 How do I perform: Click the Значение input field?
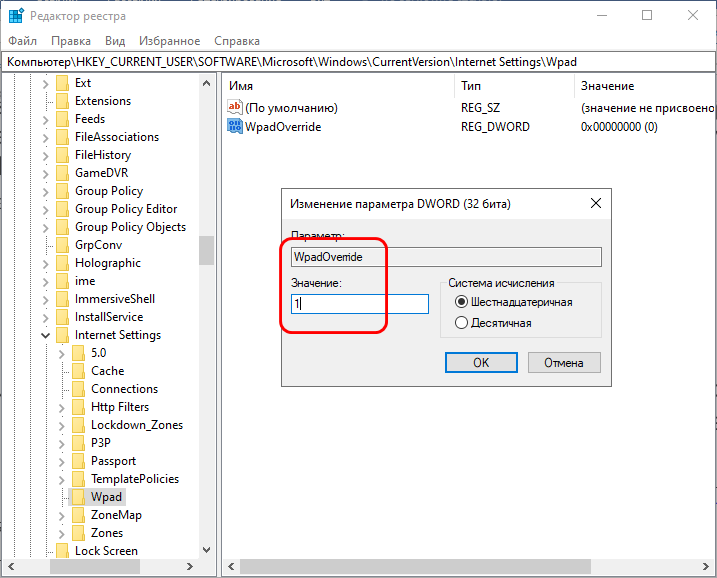click(x=359, y=304)
